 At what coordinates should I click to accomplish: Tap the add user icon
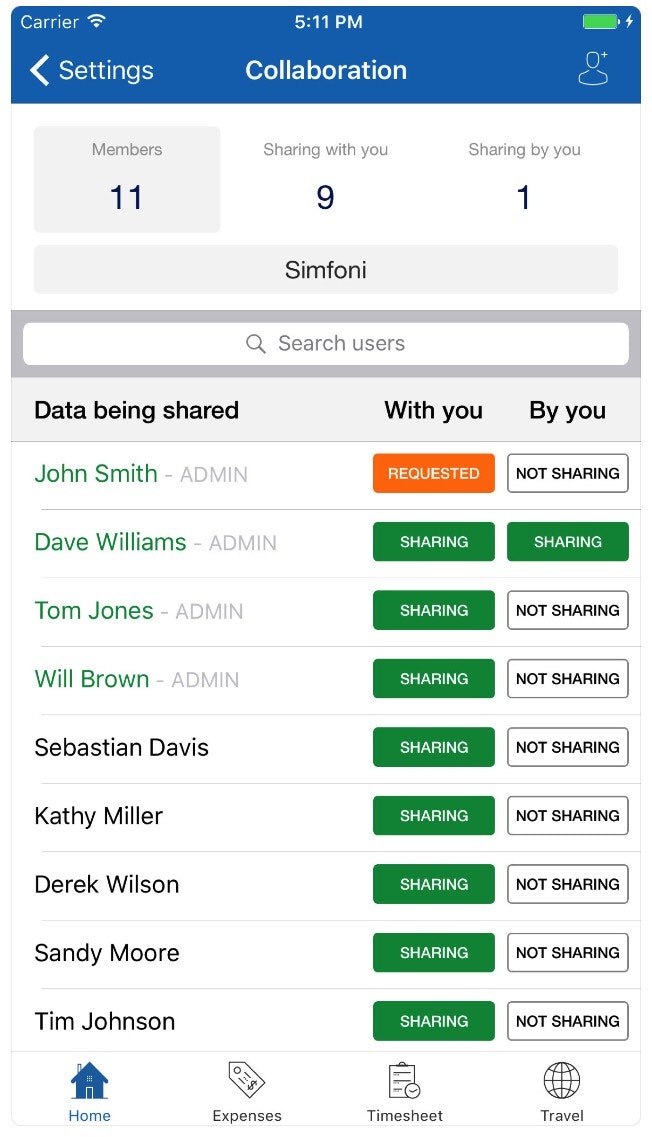593,69
